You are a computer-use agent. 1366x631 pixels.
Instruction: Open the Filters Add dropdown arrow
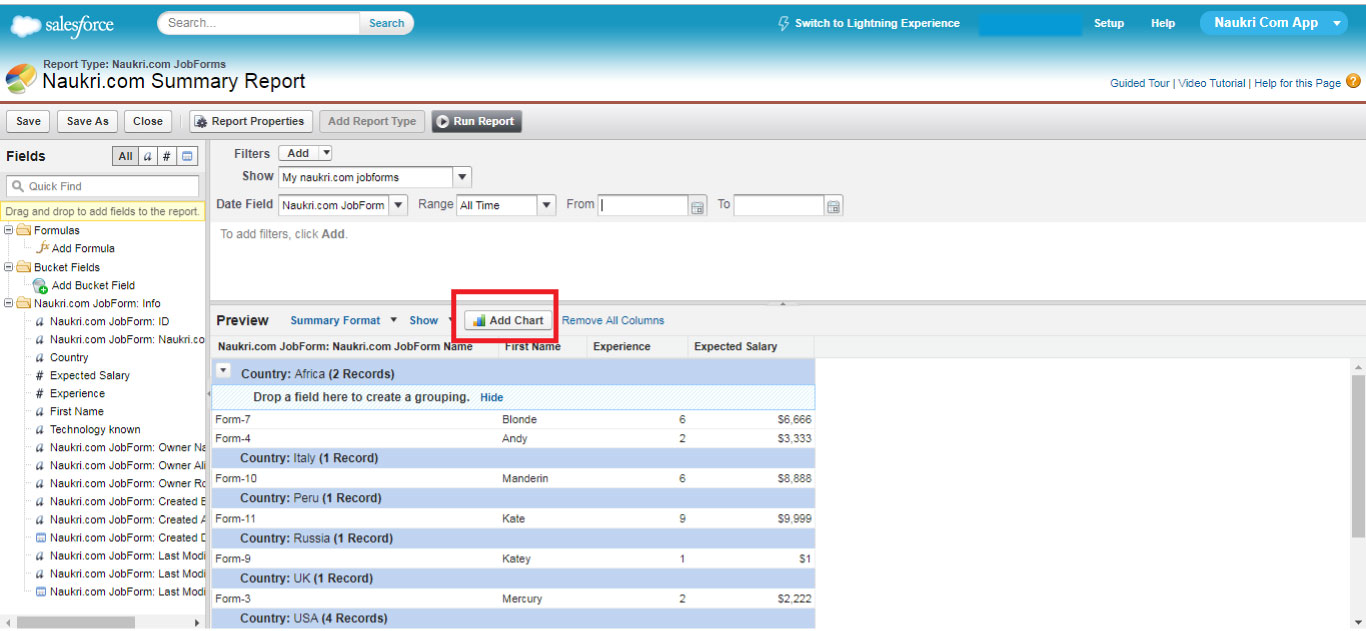click(325, 153)
